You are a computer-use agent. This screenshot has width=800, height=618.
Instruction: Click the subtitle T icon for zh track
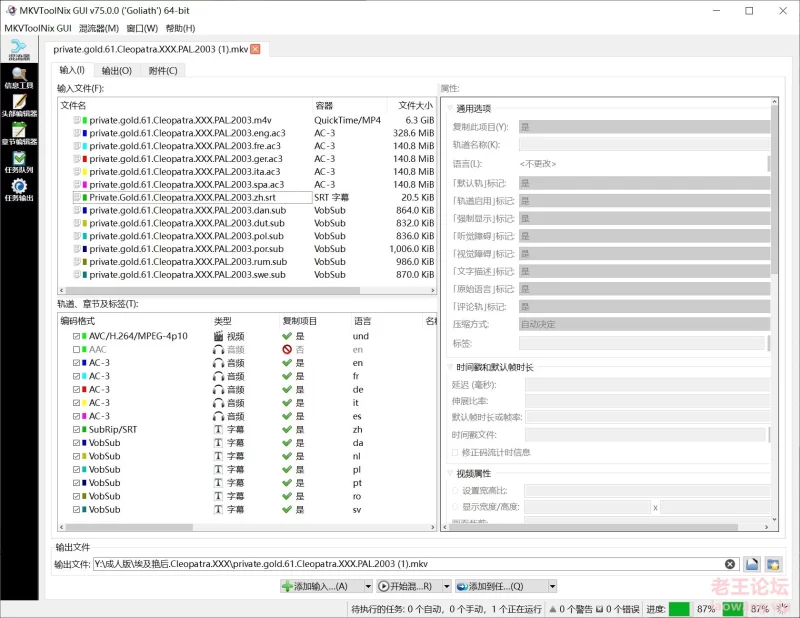pyautogui.click(x=218, y=429)
